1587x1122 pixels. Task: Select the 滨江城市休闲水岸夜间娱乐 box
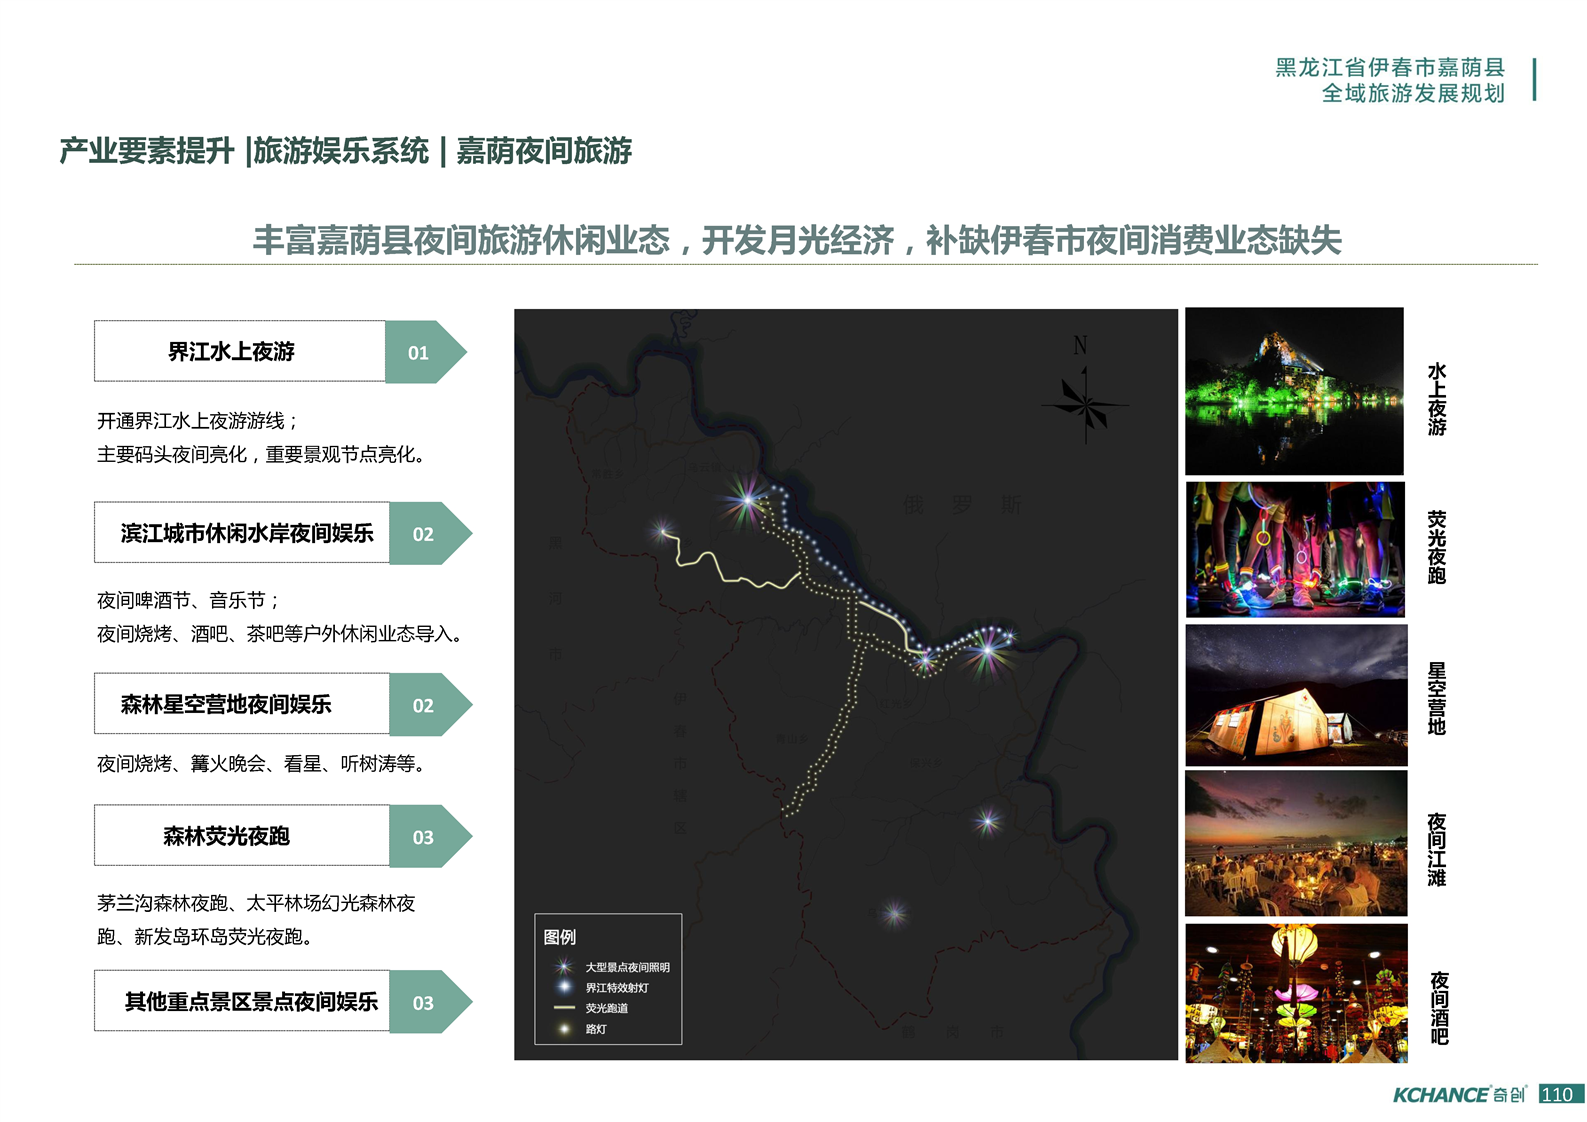coord(242,533)
